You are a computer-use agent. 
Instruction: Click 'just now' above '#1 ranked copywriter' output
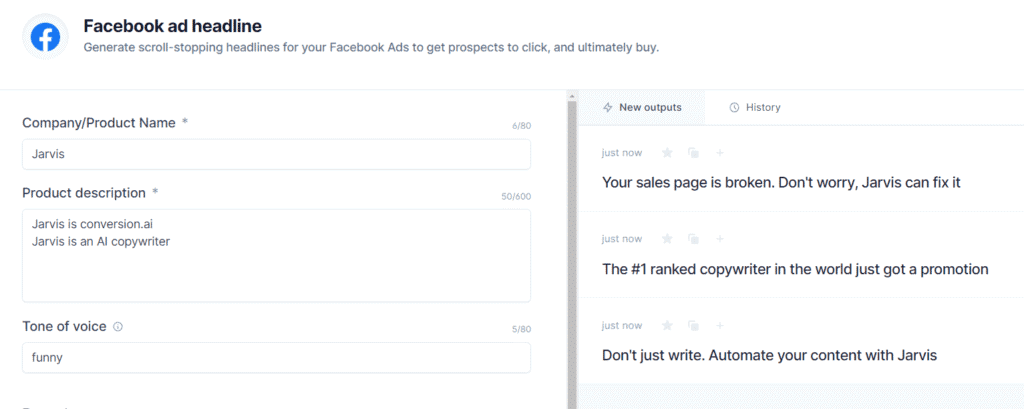(x=622, y=239)
